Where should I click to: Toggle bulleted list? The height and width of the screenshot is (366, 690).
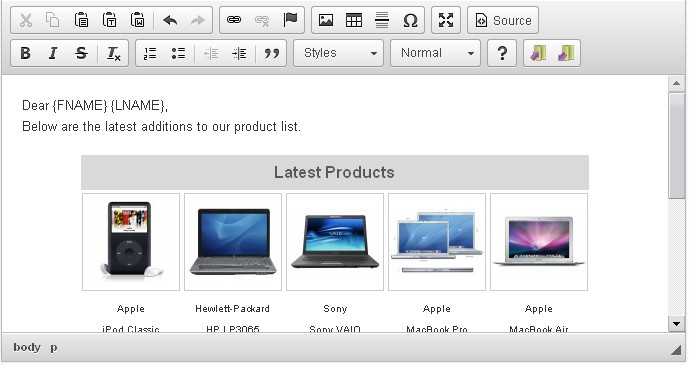click(178, 53)
